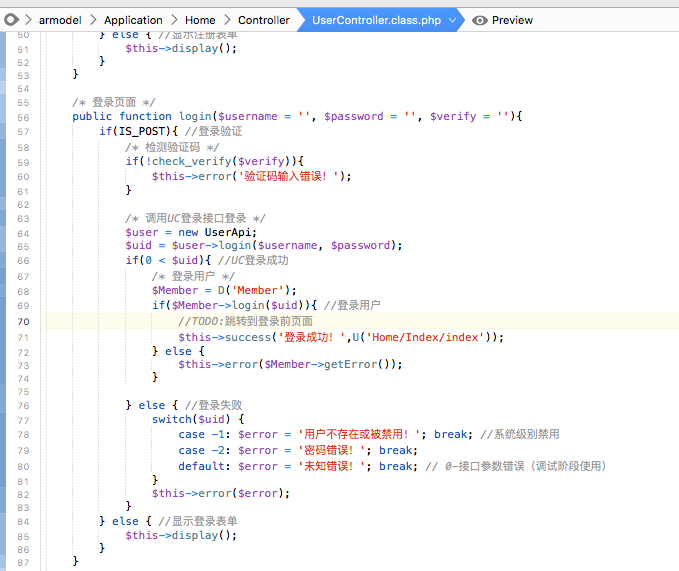
Task: Expand chevron between Application and Home
Action: point(174,20)
